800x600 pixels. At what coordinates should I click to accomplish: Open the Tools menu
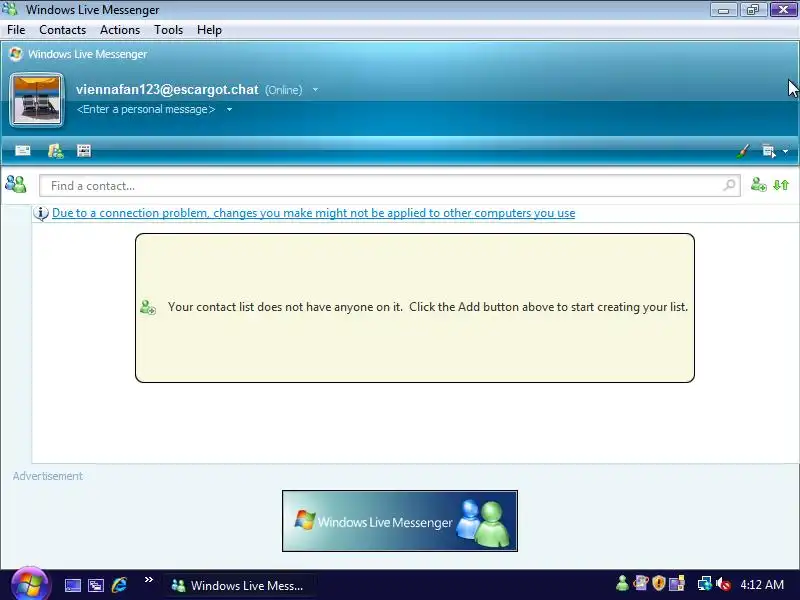point(168,30)
